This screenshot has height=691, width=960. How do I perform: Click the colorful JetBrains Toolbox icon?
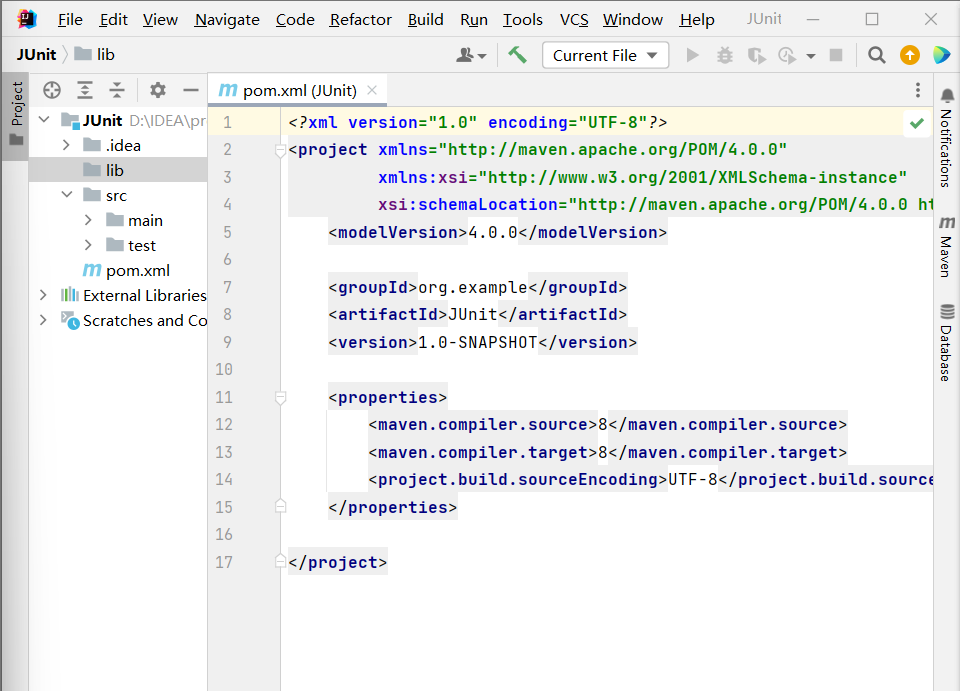941,55
